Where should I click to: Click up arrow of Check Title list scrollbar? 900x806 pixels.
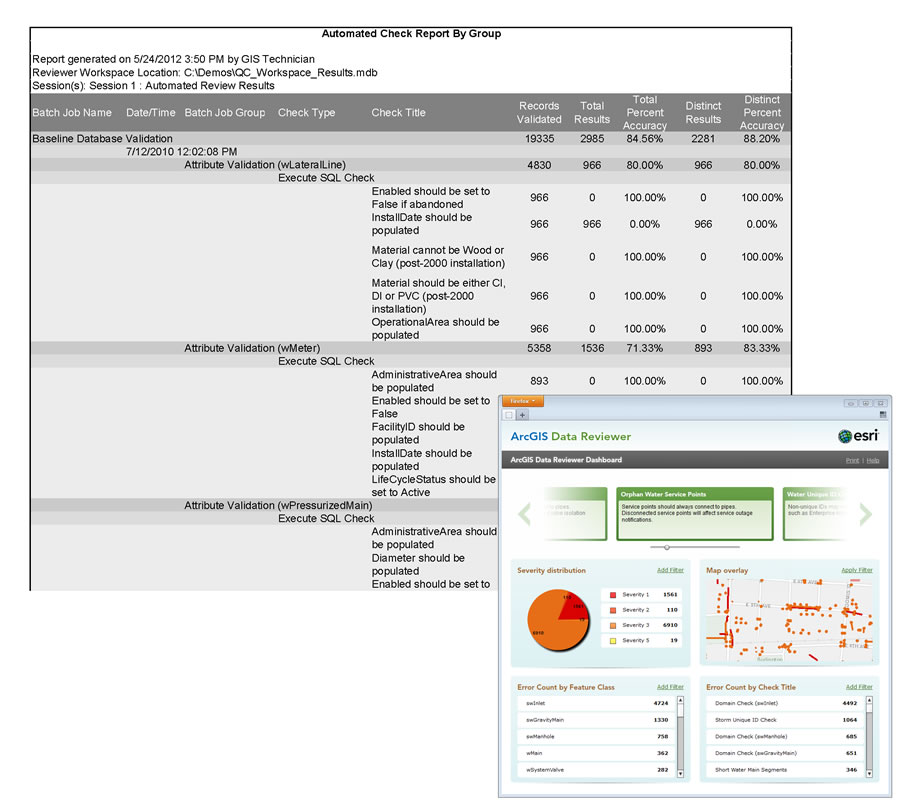click(x=870, y=700)
